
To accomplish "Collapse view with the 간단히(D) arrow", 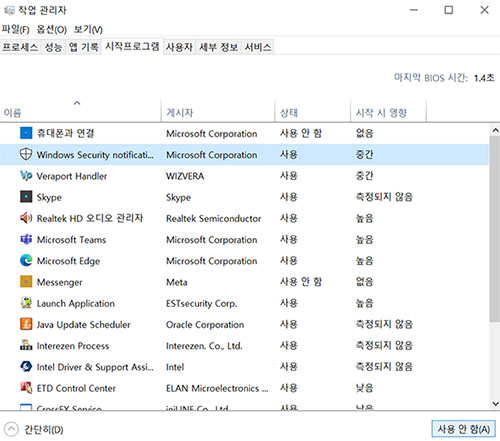I will (x=11, y=429).
